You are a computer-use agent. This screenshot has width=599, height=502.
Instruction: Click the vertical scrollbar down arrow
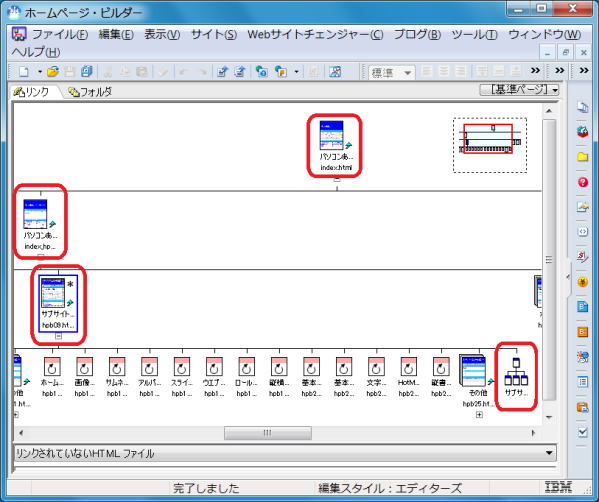[549, 417]
